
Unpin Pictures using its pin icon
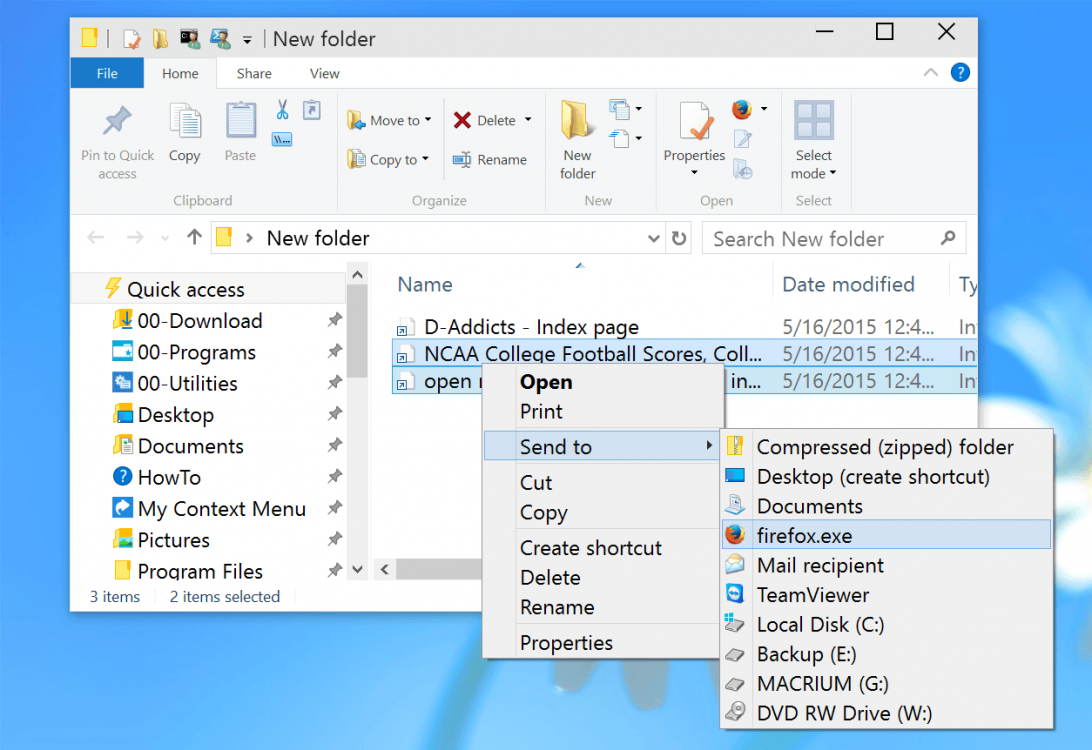click(335, 539)
